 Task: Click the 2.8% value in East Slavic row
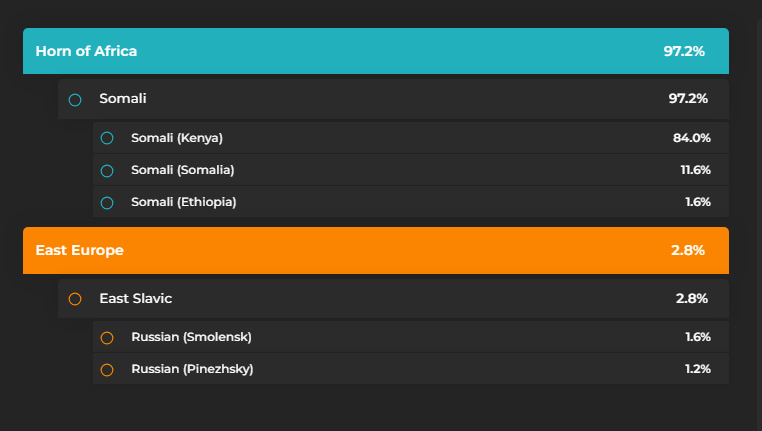coord(692,298)
